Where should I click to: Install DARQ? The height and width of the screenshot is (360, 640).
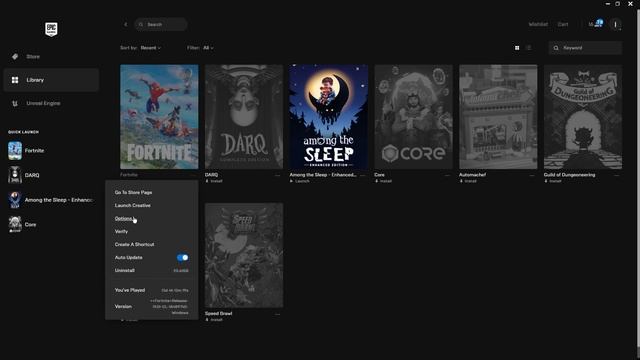pyautogui.click(x=214, y=181)
